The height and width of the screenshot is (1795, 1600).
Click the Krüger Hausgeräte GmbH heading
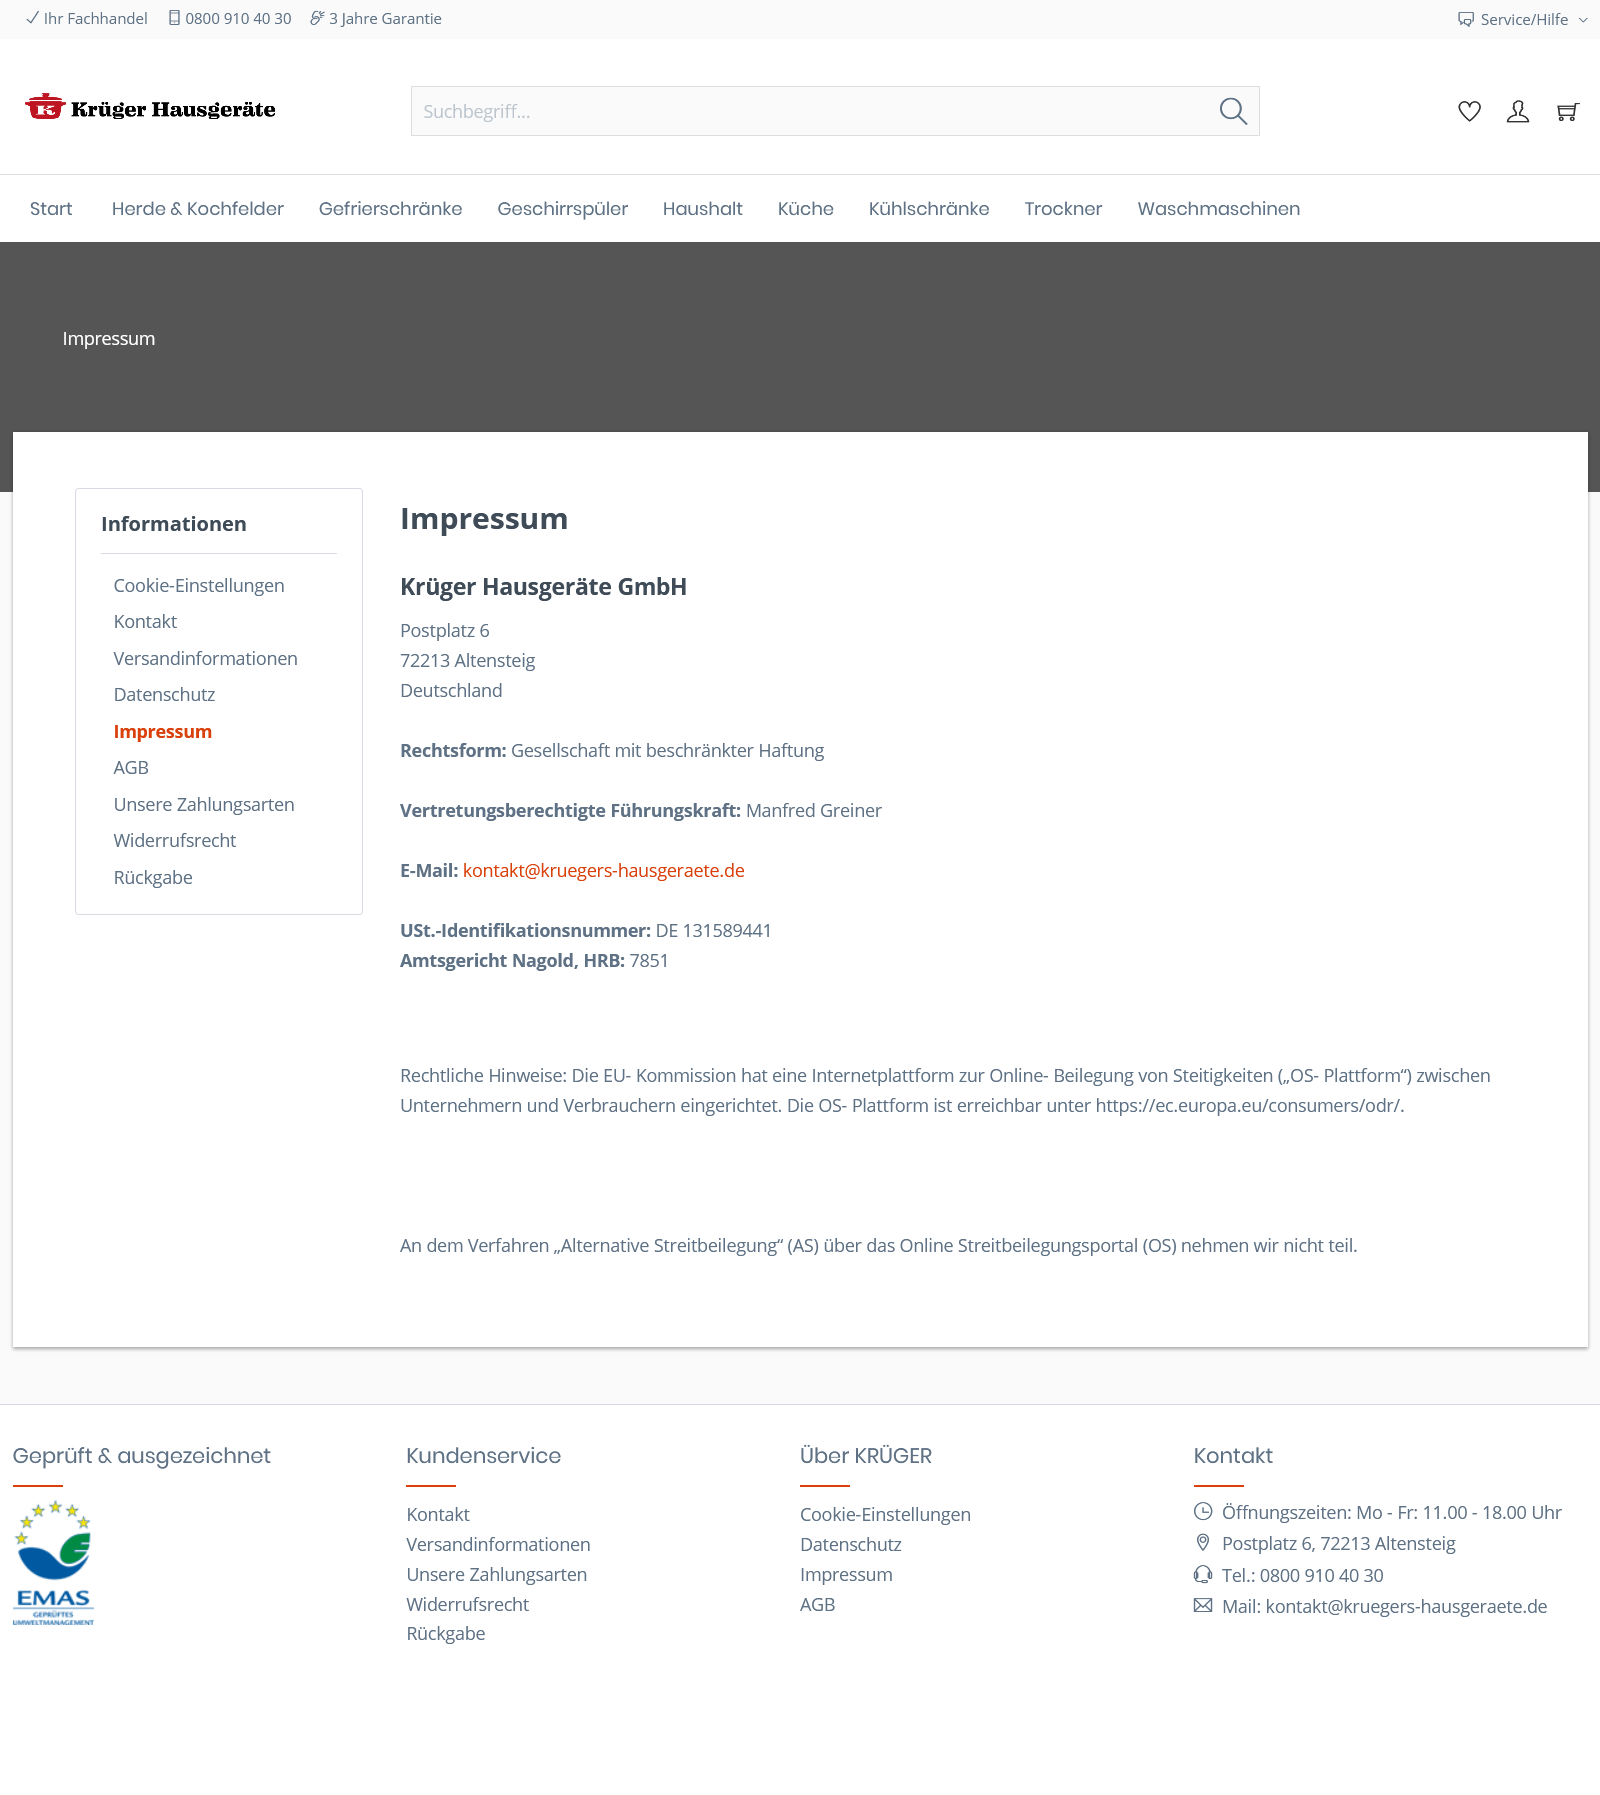(544, 587)
